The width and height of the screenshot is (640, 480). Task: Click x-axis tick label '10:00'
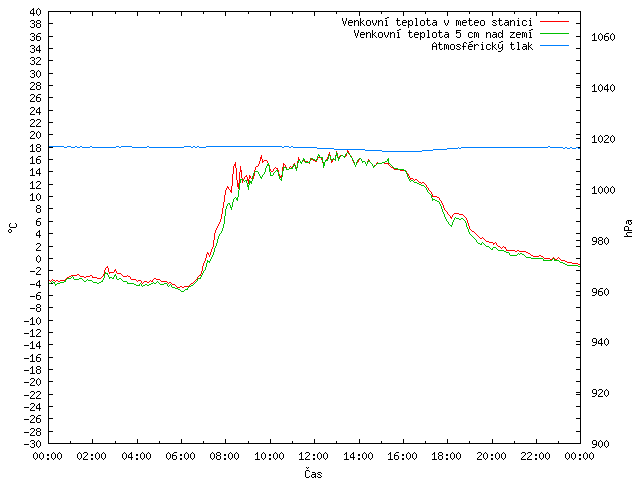tap(270, 456)
